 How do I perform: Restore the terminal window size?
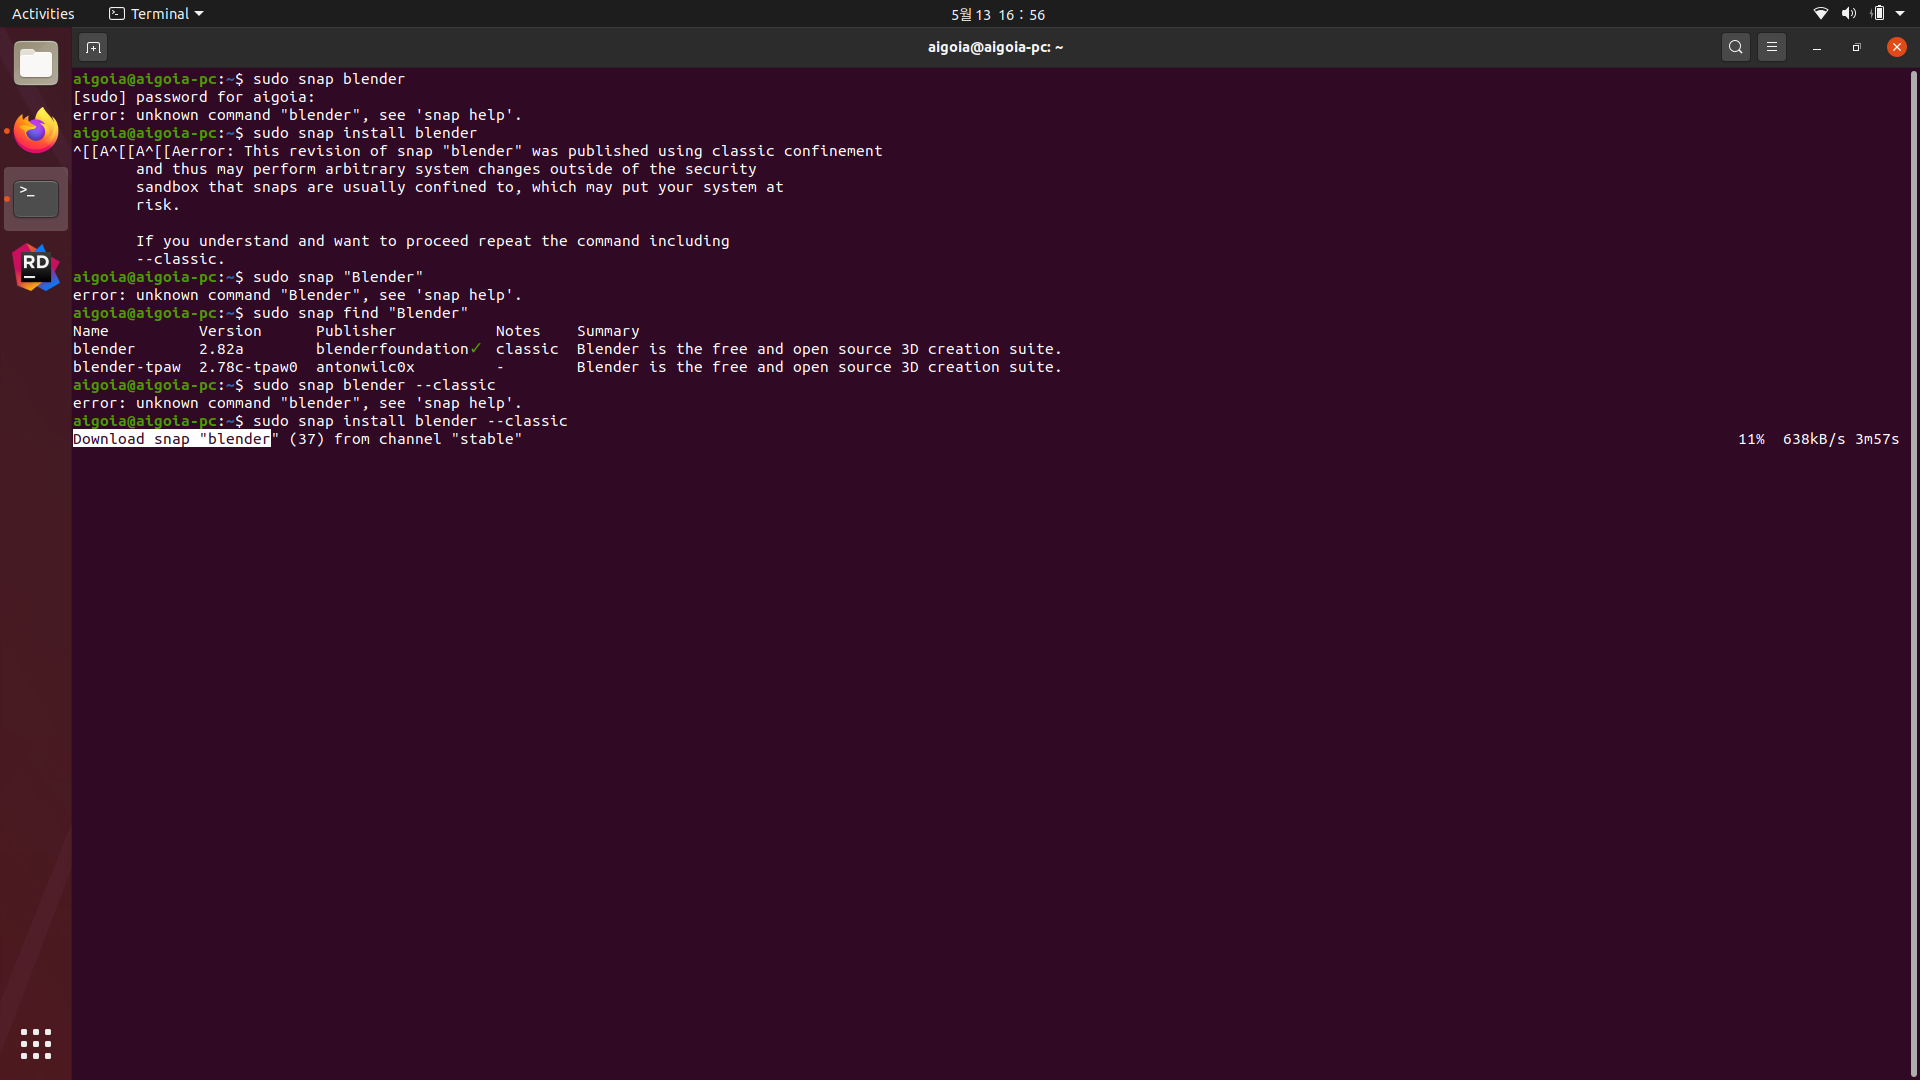[x=1857, y=47]
